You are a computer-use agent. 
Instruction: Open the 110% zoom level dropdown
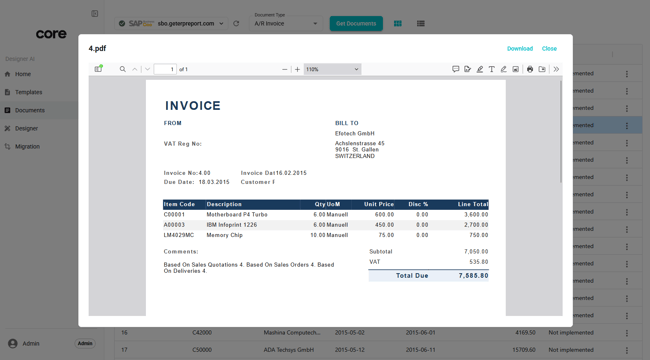coord(332,69)
